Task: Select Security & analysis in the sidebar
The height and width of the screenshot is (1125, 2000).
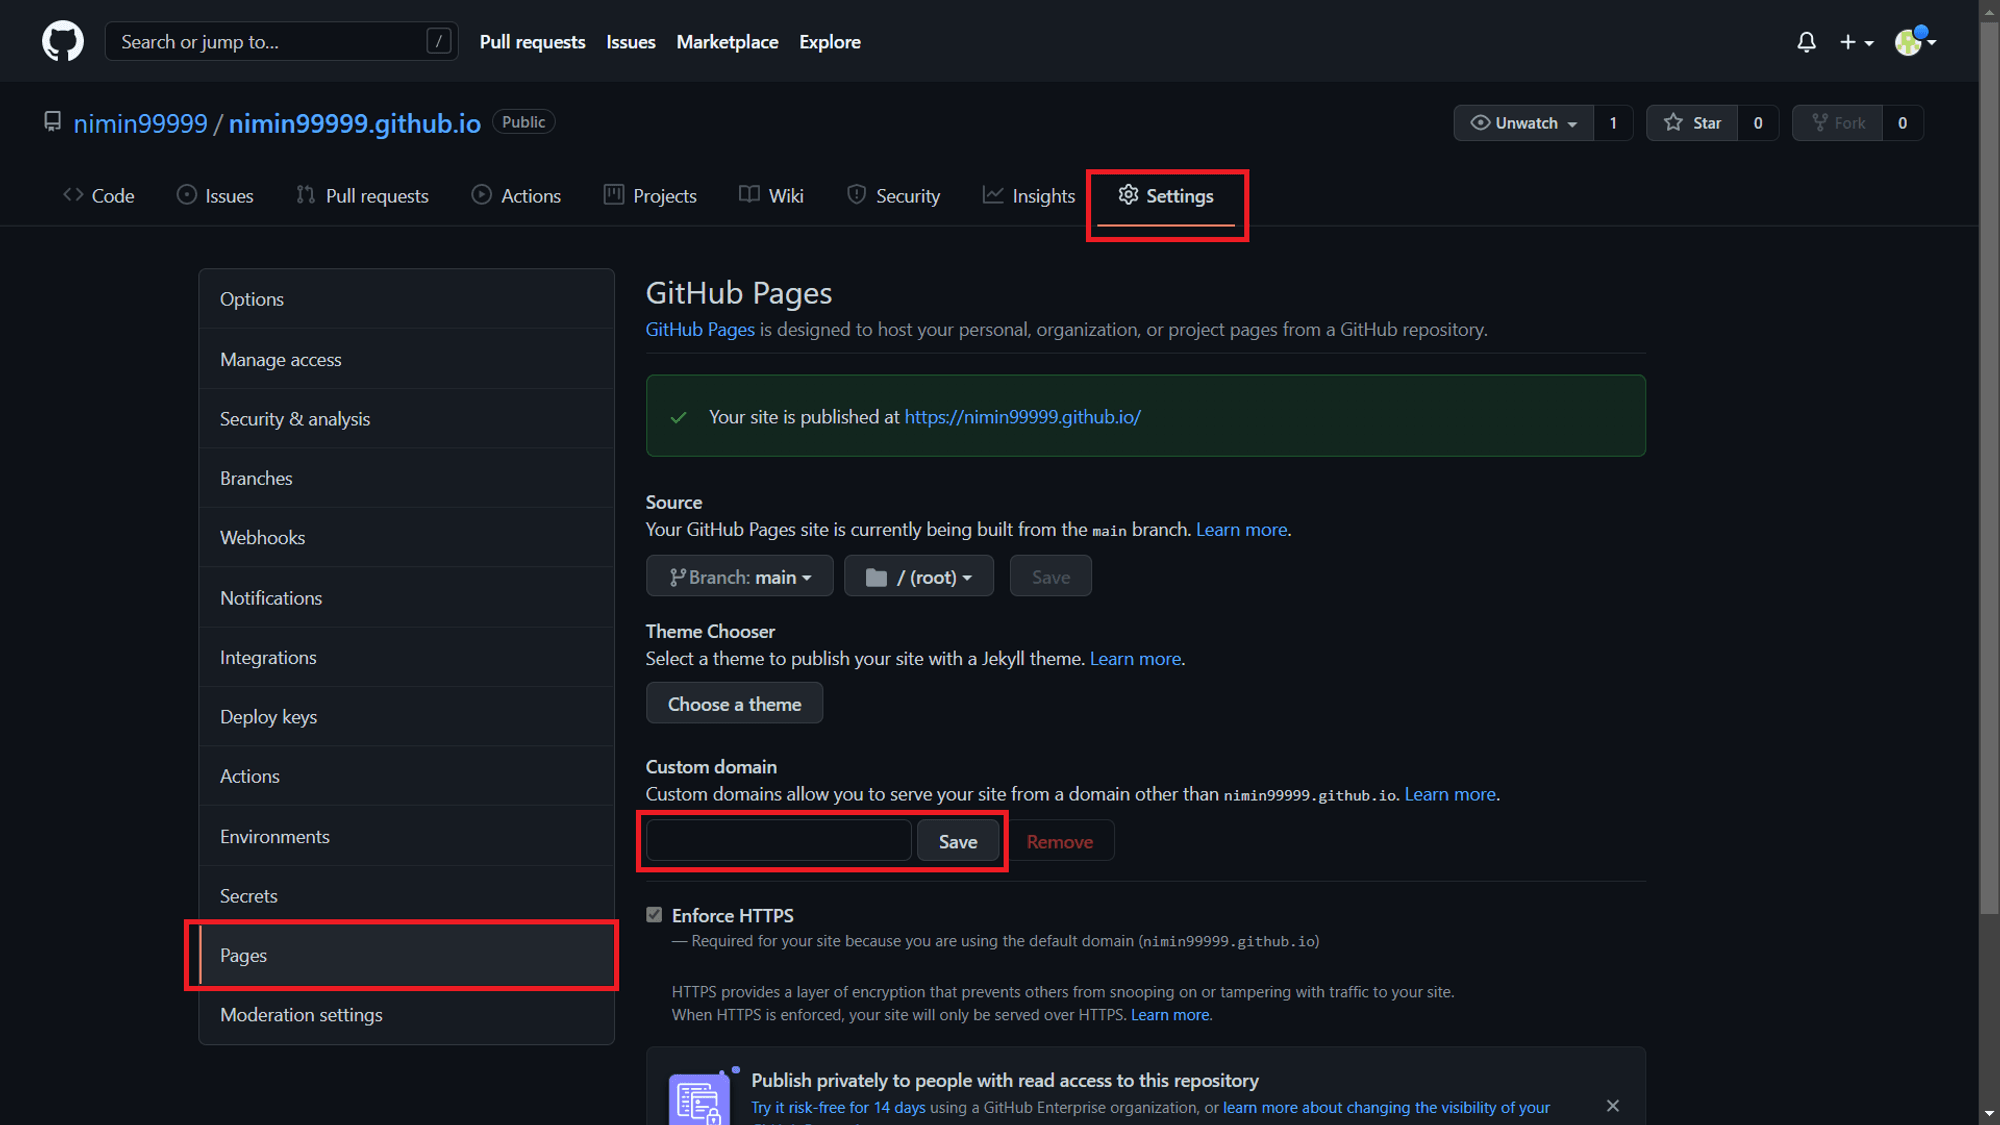Action: click(x=406, y=418)
